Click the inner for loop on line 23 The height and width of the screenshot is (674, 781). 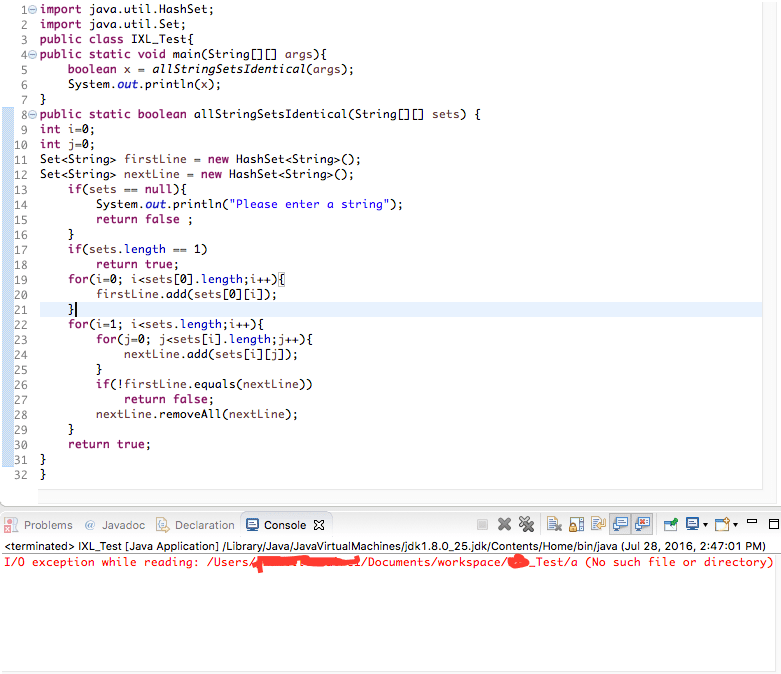pyautogui.click(x=204, y=339)
